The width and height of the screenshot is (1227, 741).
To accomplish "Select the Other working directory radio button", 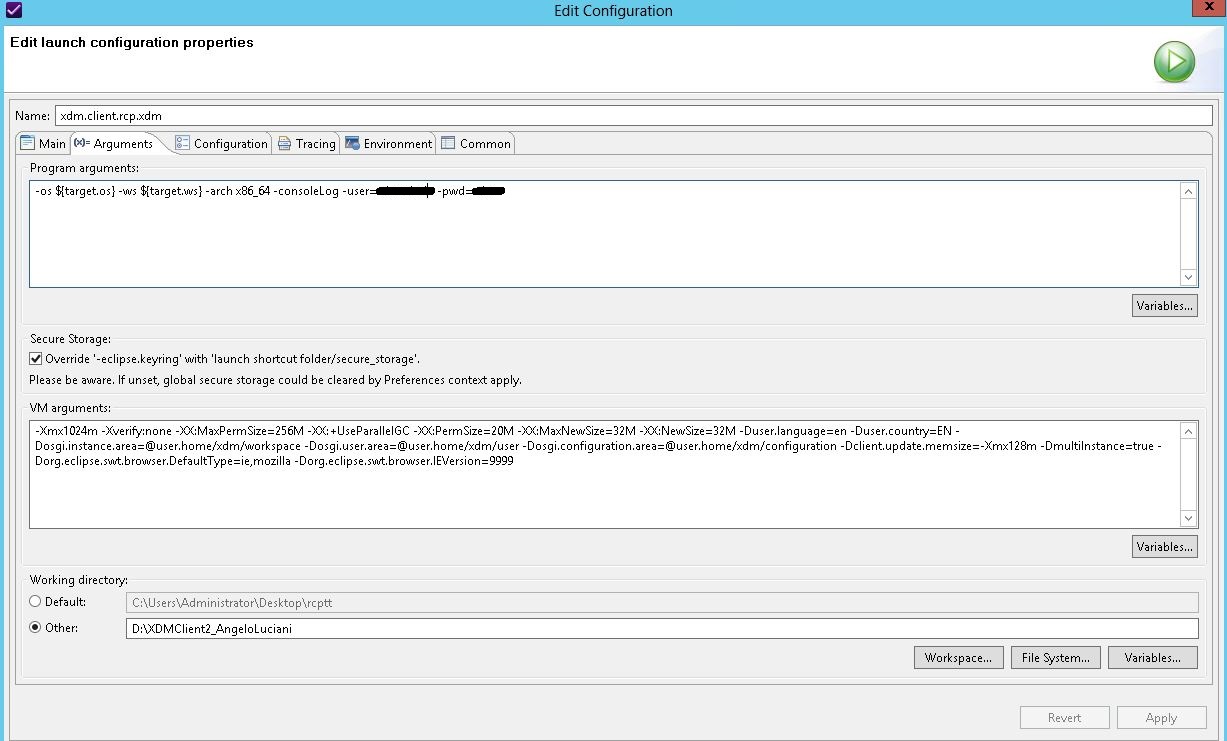I will click(x=36, y=628).
